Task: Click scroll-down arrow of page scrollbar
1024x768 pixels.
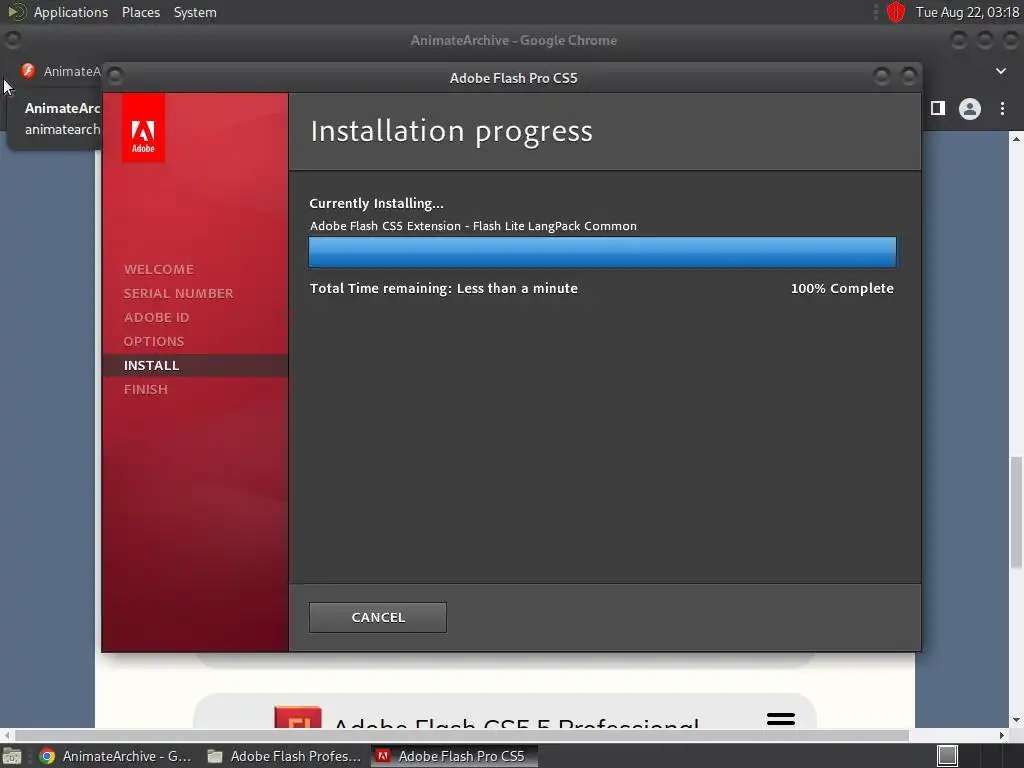Action: click(x=1016, y=720)
